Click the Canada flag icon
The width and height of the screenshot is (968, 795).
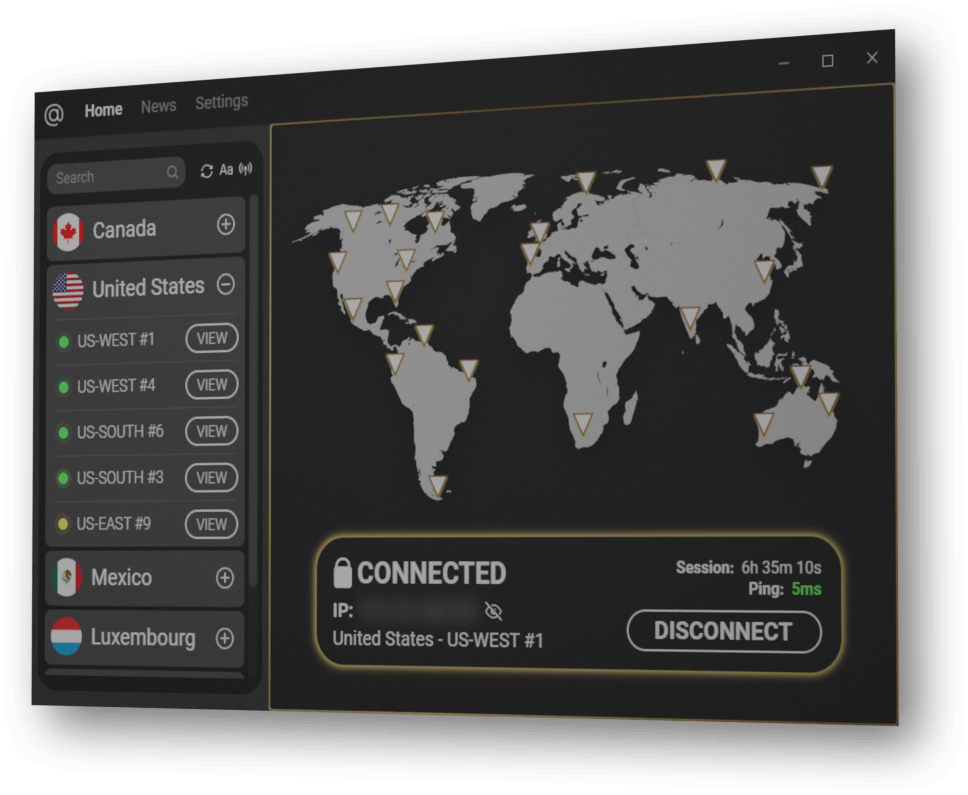67,232
